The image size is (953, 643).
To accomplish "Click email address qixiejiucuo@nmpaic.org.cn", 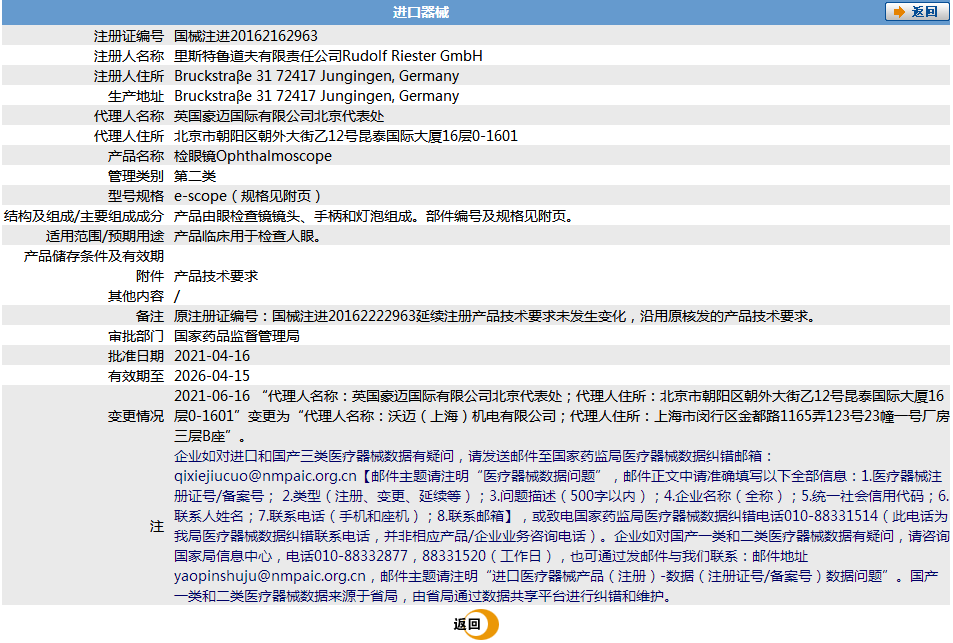I will [x=265, y=476].
